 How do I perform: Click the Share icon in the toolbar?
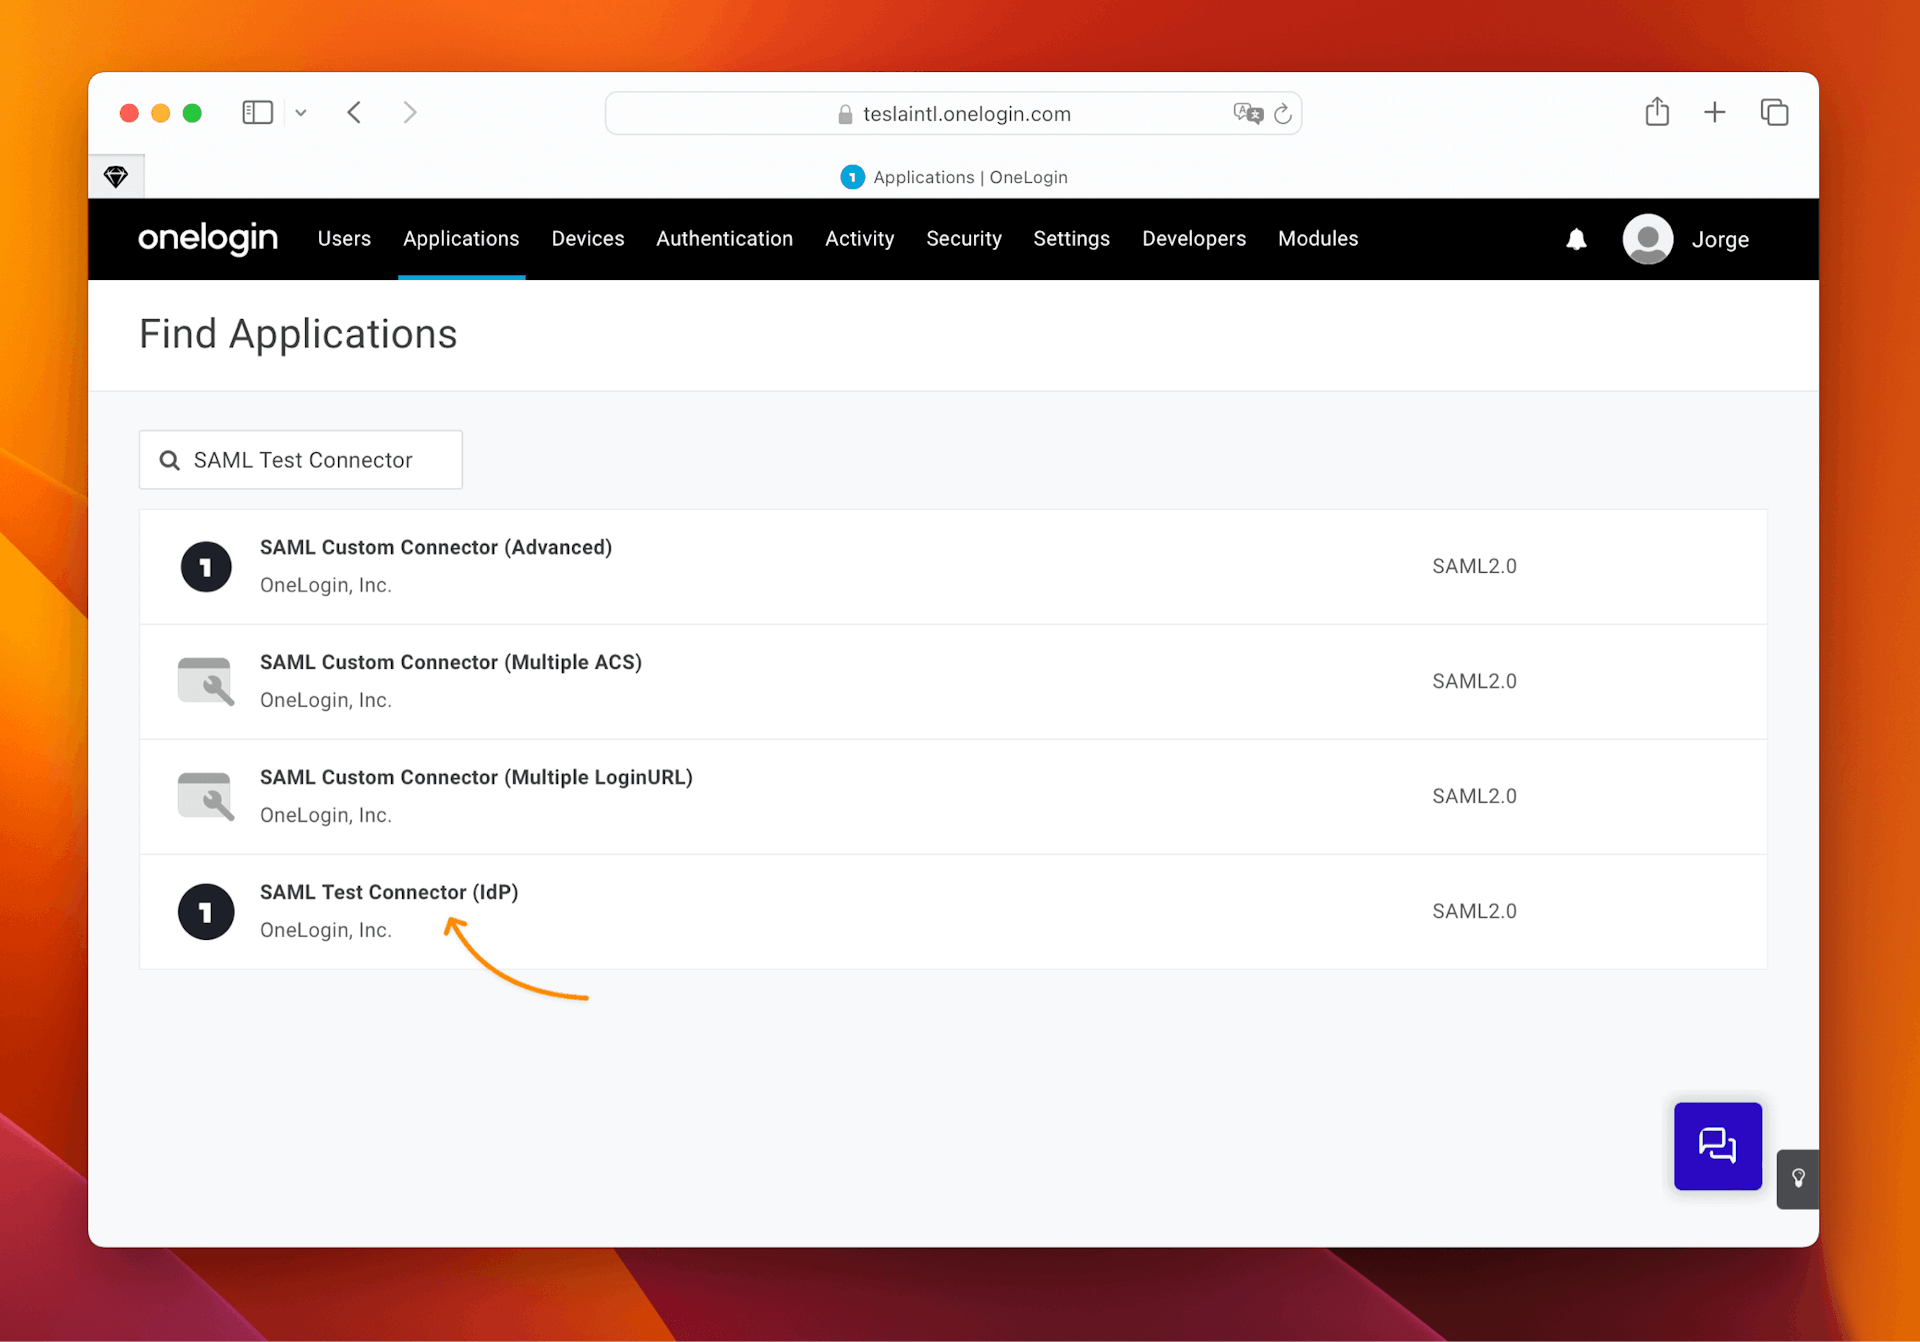pyautogui.click(x=1657, y=112)
